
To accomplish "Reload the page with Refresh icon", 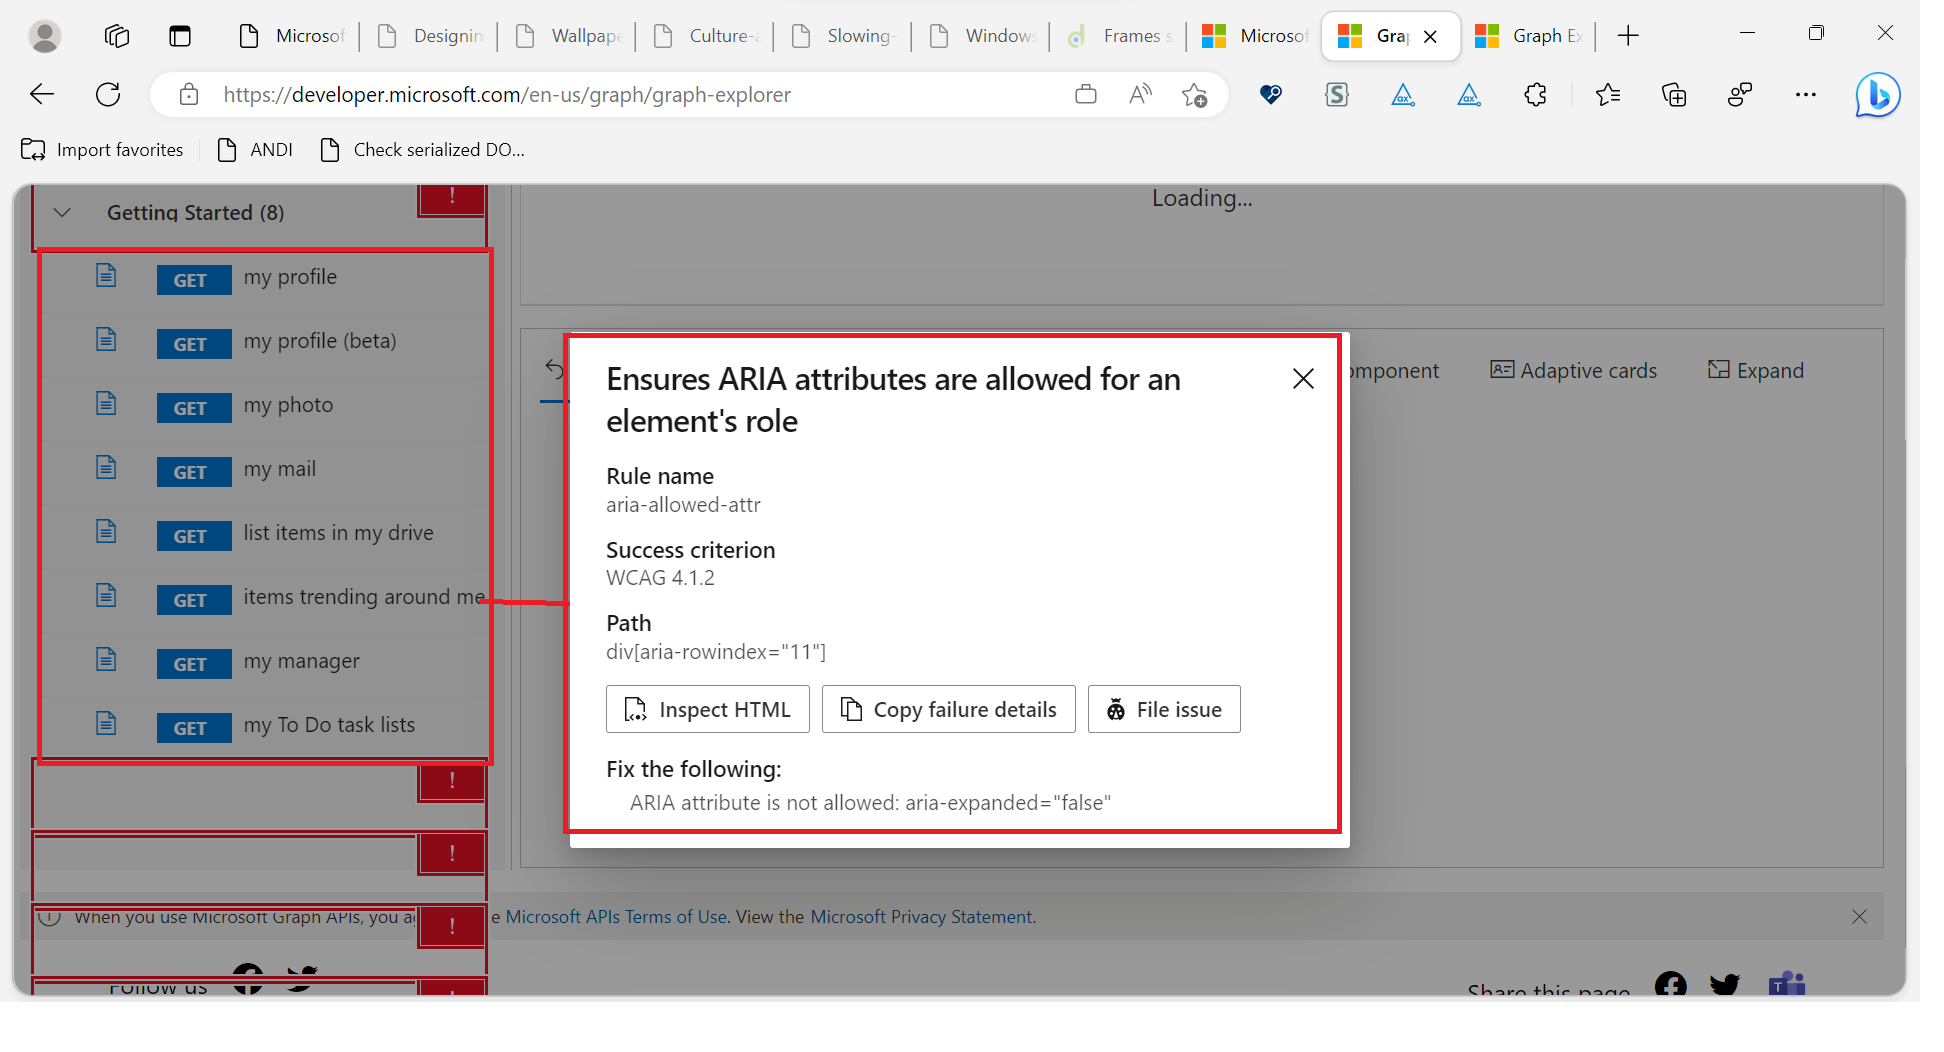I will coord(108,95).
